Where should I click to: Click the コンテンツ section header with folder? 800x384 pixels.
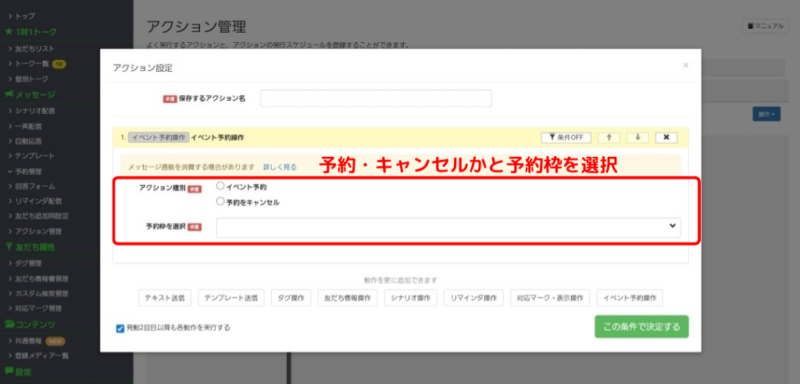click(x=30, y=324)
